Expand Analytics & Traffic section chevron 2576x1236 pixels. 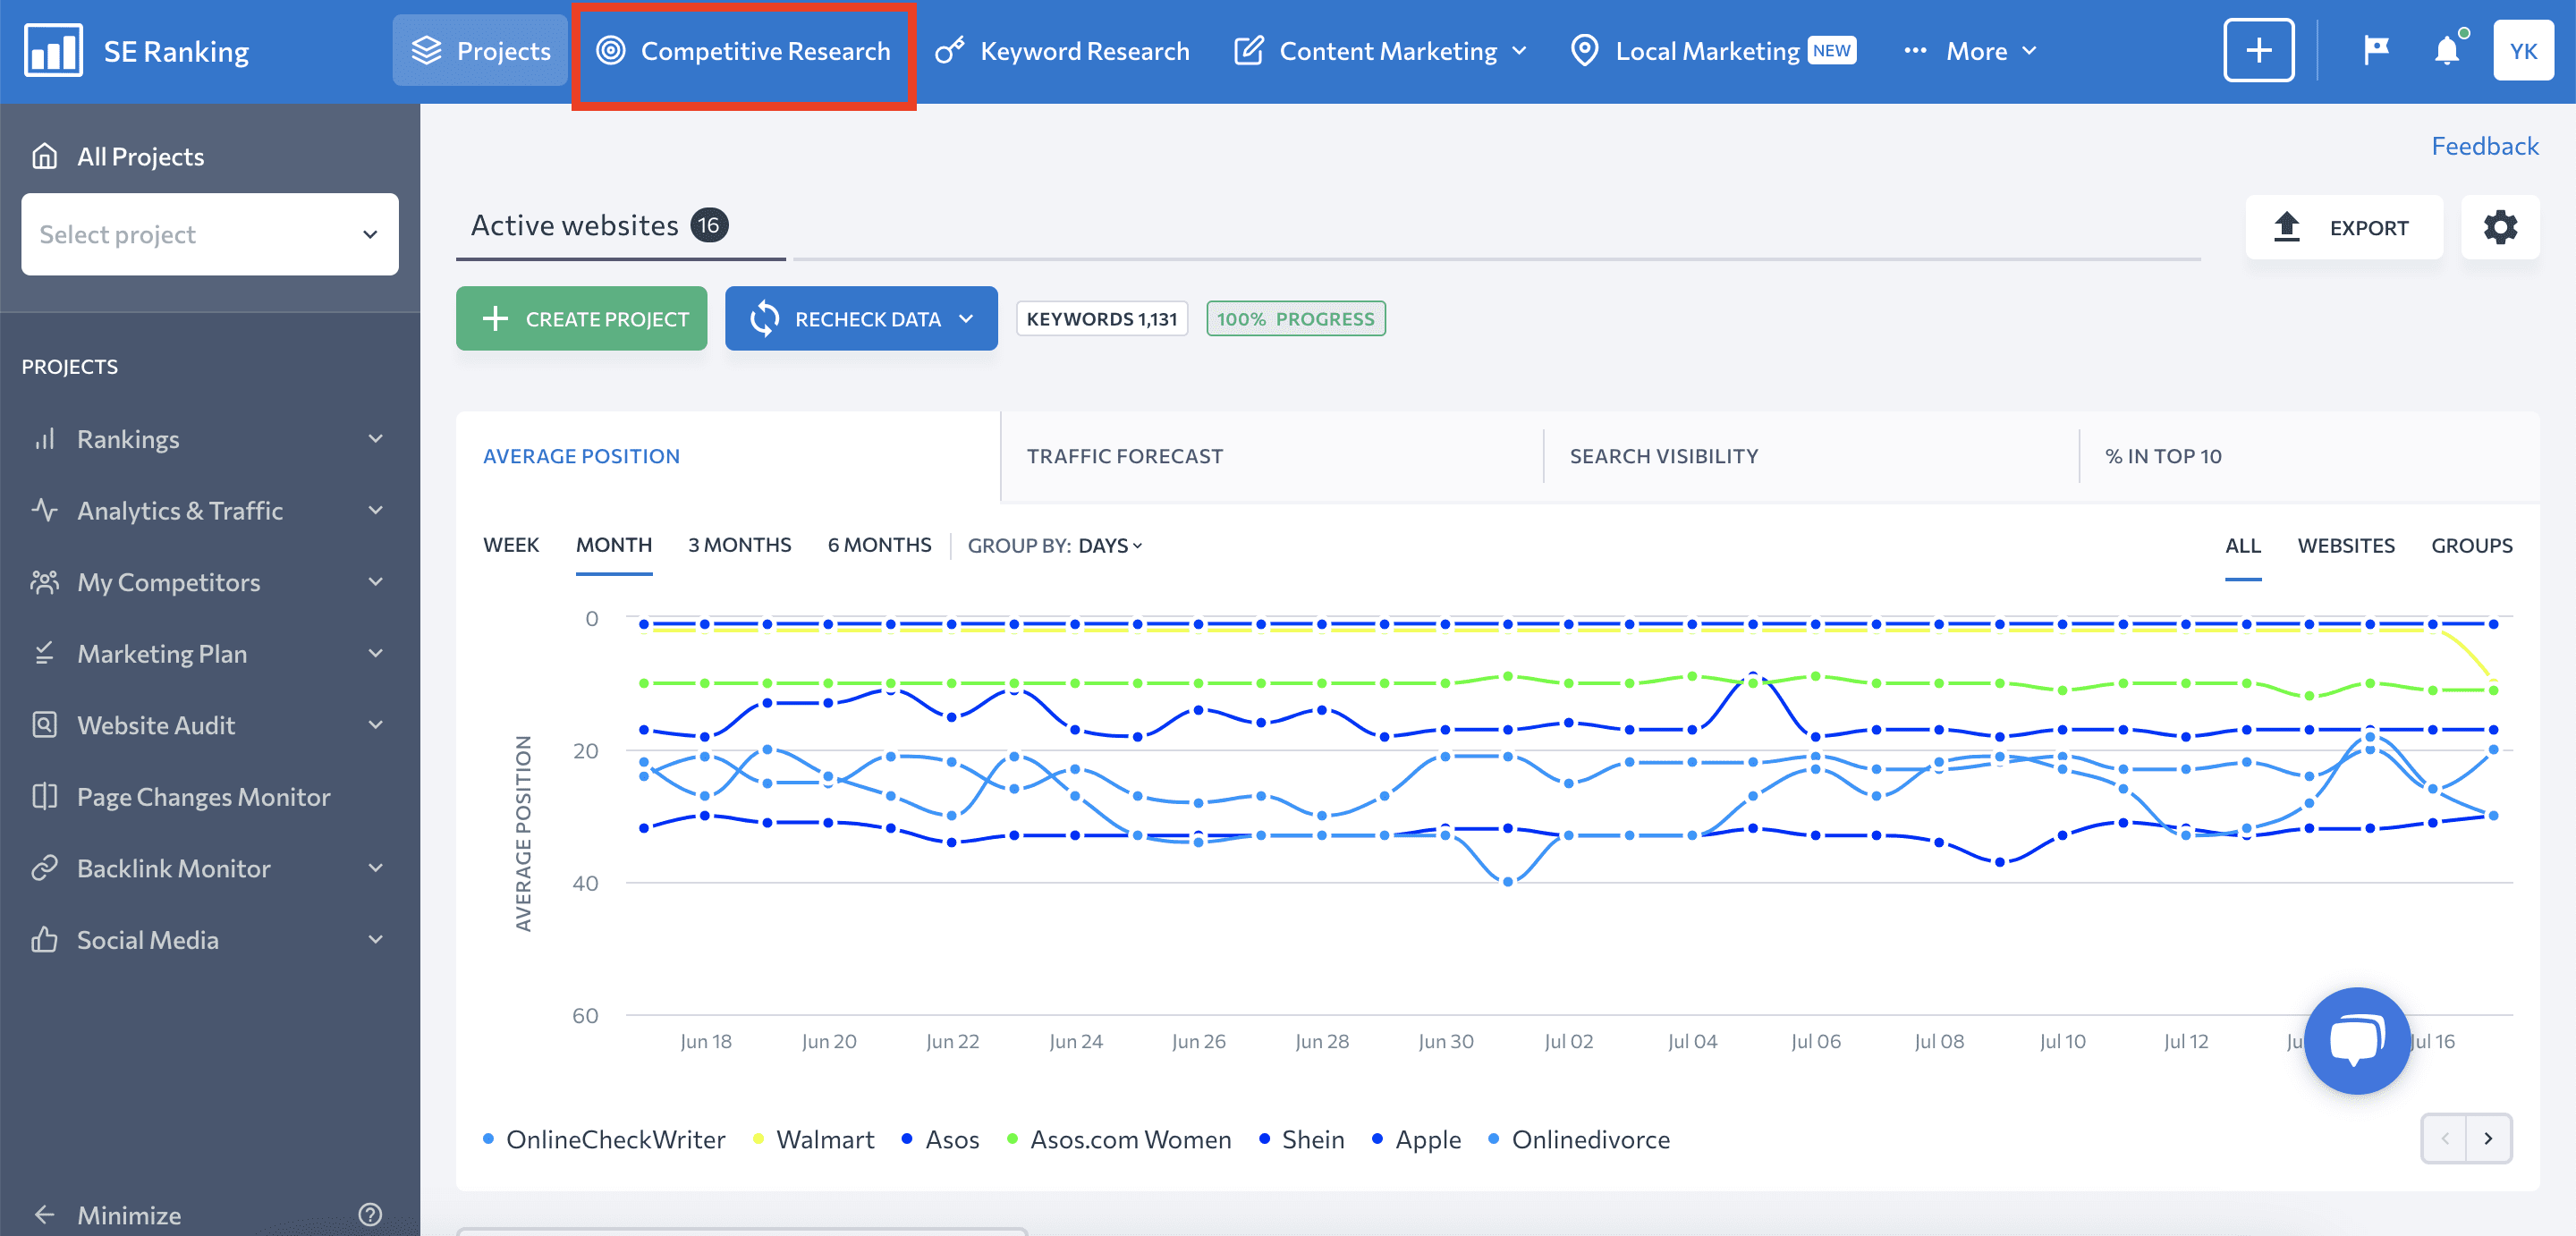[376, 510]
